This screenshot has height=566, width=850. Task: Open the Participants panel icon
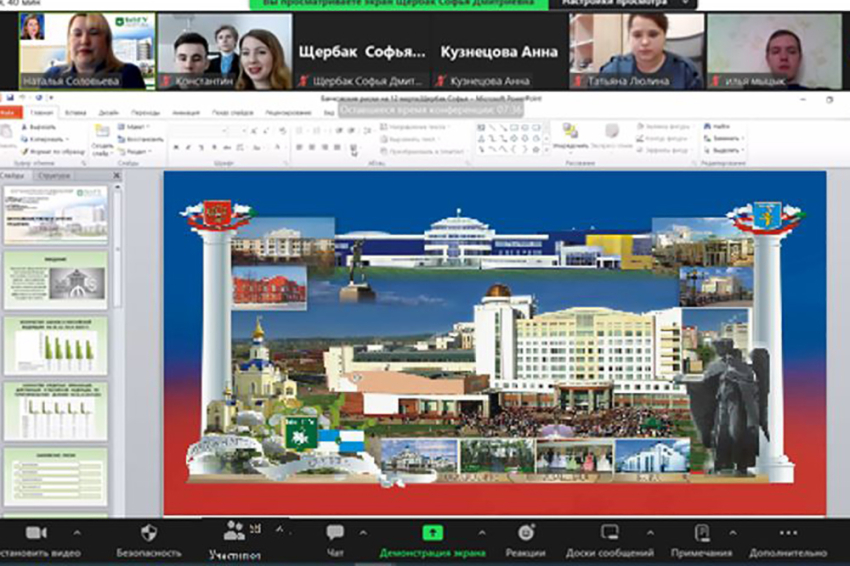(x=235, y=531)
